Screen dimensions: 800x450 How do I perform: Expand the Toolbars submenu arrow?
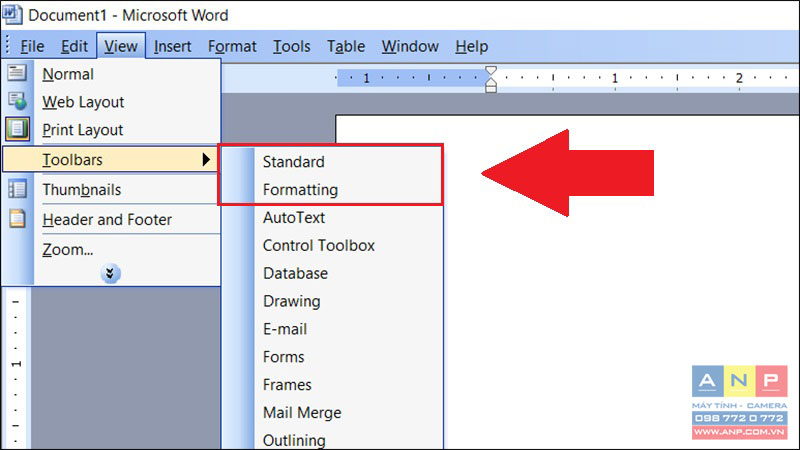206,160
